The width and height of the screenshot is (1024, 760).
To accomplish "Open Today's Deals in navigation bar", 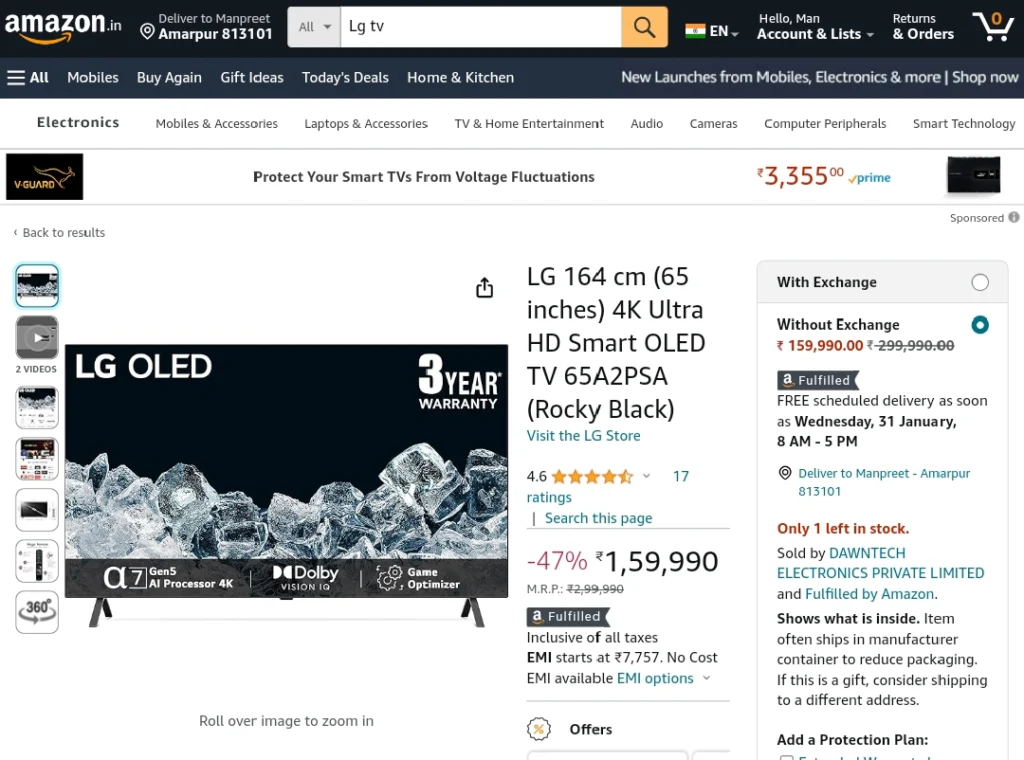I will [x=345, y=78].
